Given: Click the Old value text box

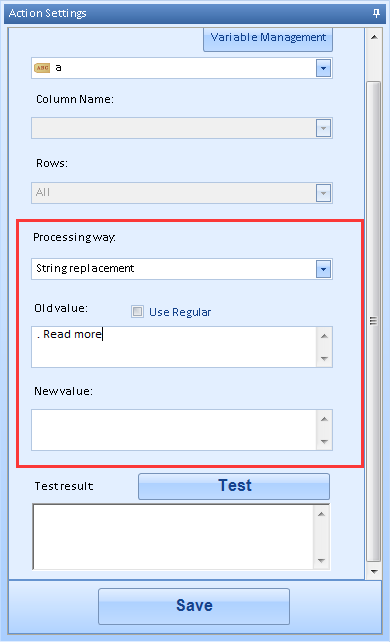Looking at the screenshot, I should (x=174, y=347).
